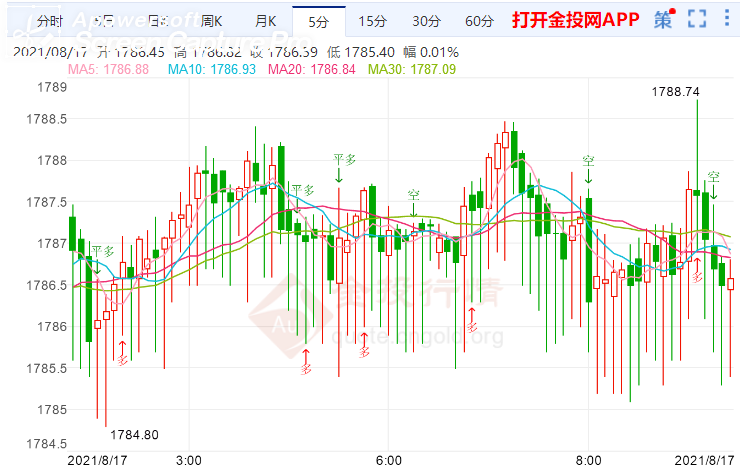Click the tall green candle reaching 1788.74
The image size is (740, 466).
coord(697,146)
